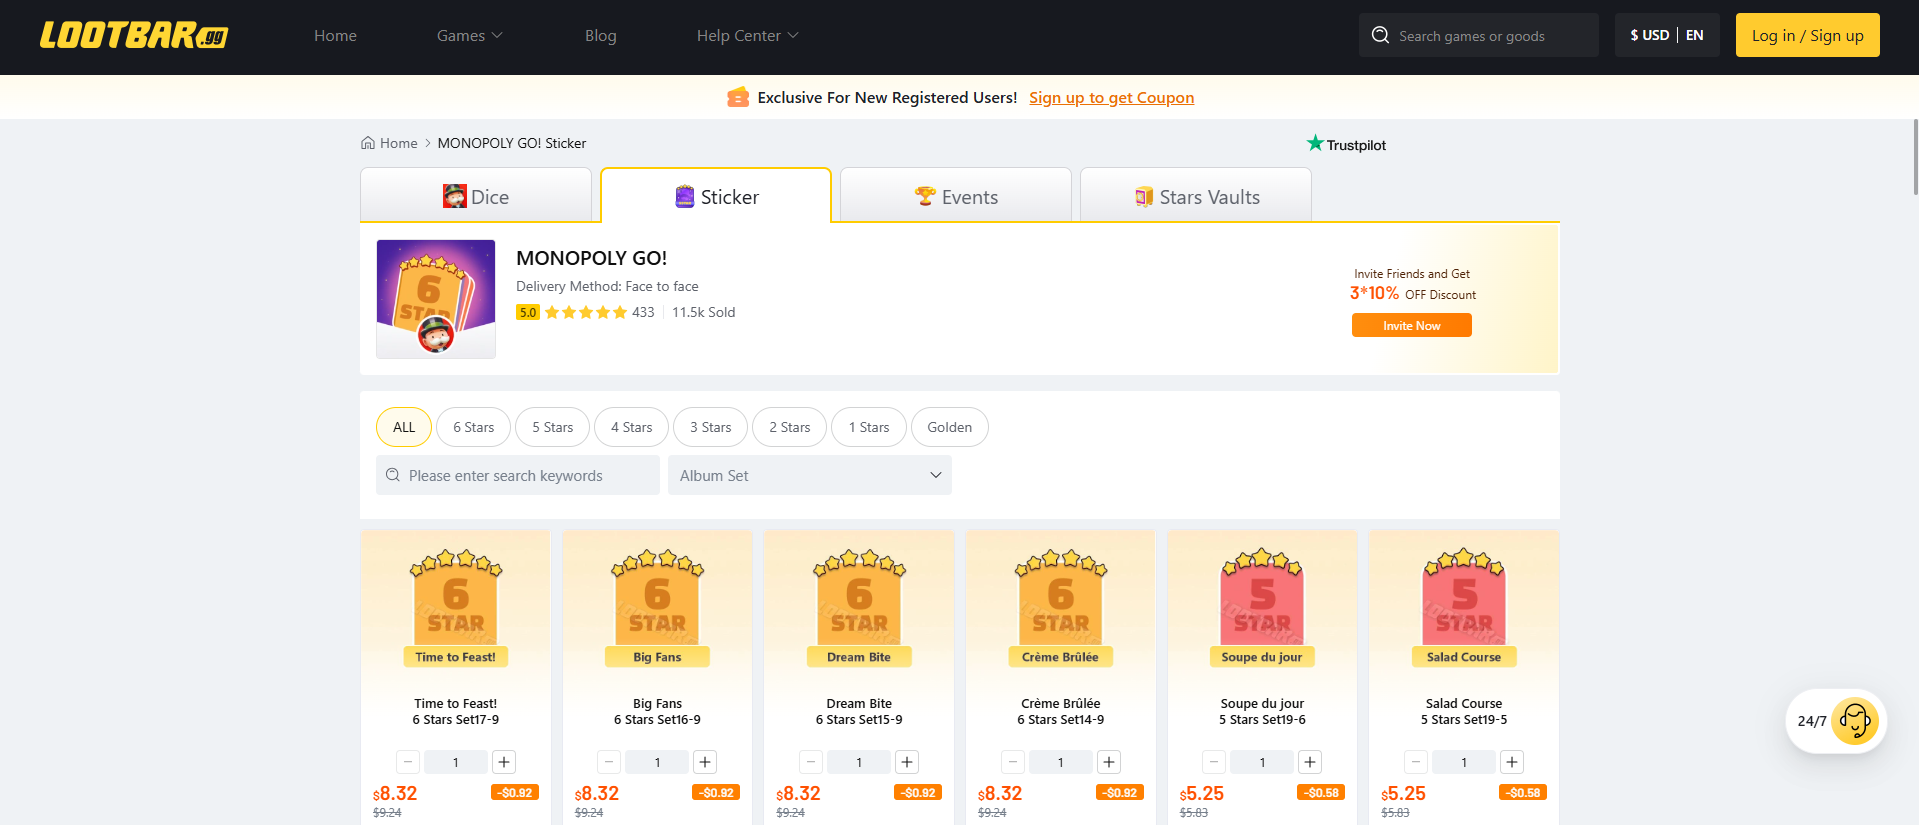Click the search magnifier icon in header
This screenshot has width=1919, height=825.
tap(1380, 36)
